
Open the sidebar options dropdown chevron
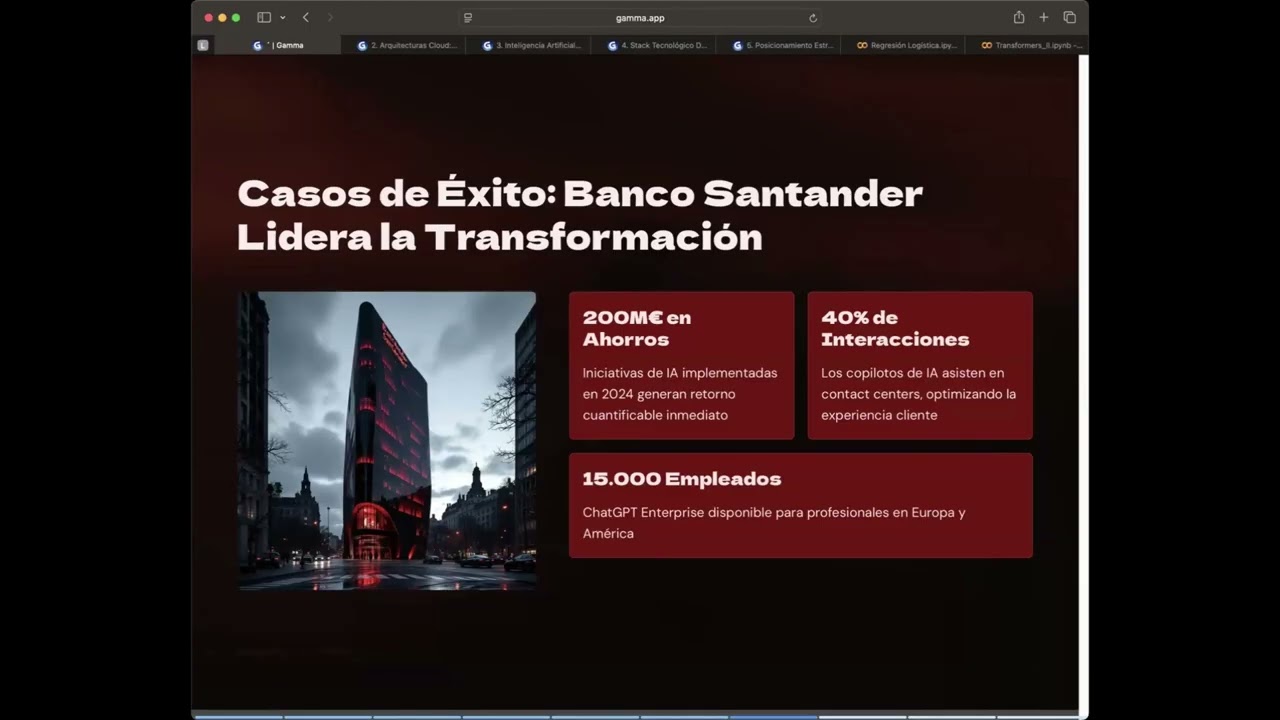coord(283,17)
